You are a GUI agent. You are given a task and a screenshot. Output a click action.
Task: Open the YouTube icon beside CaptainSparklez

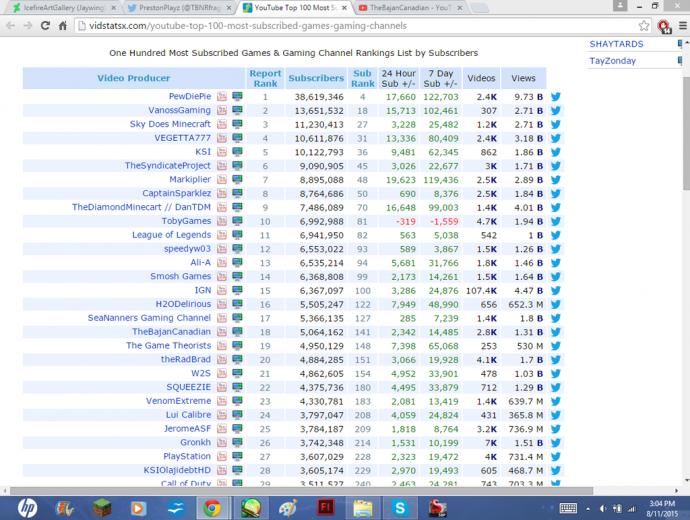222,194
